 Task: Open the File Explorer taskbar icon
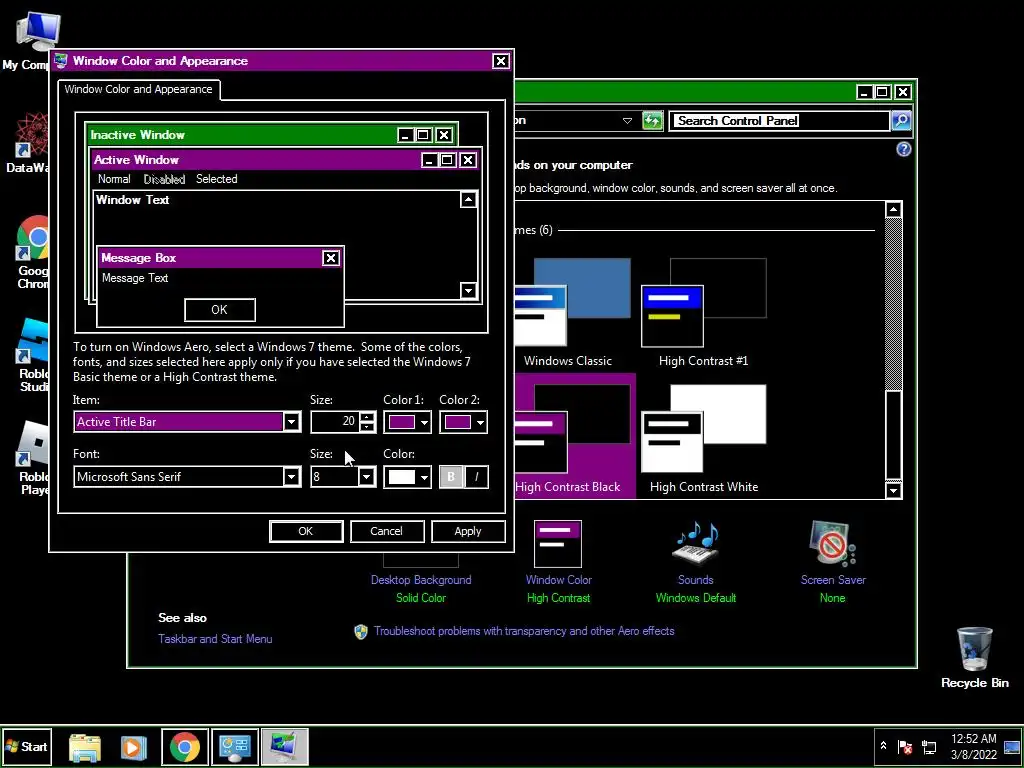(x=85, y=747)
